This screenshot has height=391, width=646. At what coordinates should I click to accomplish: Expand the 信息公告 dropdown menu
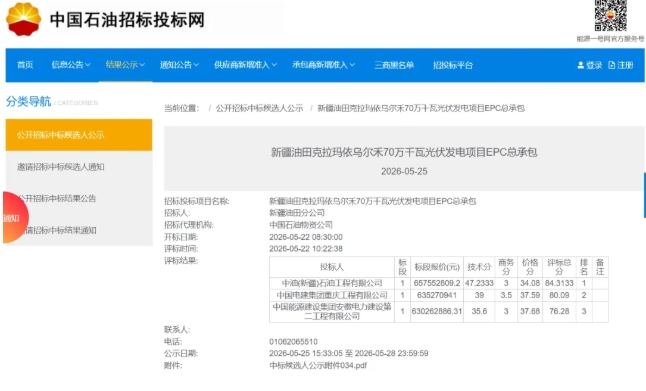click(x=71, y=65)
